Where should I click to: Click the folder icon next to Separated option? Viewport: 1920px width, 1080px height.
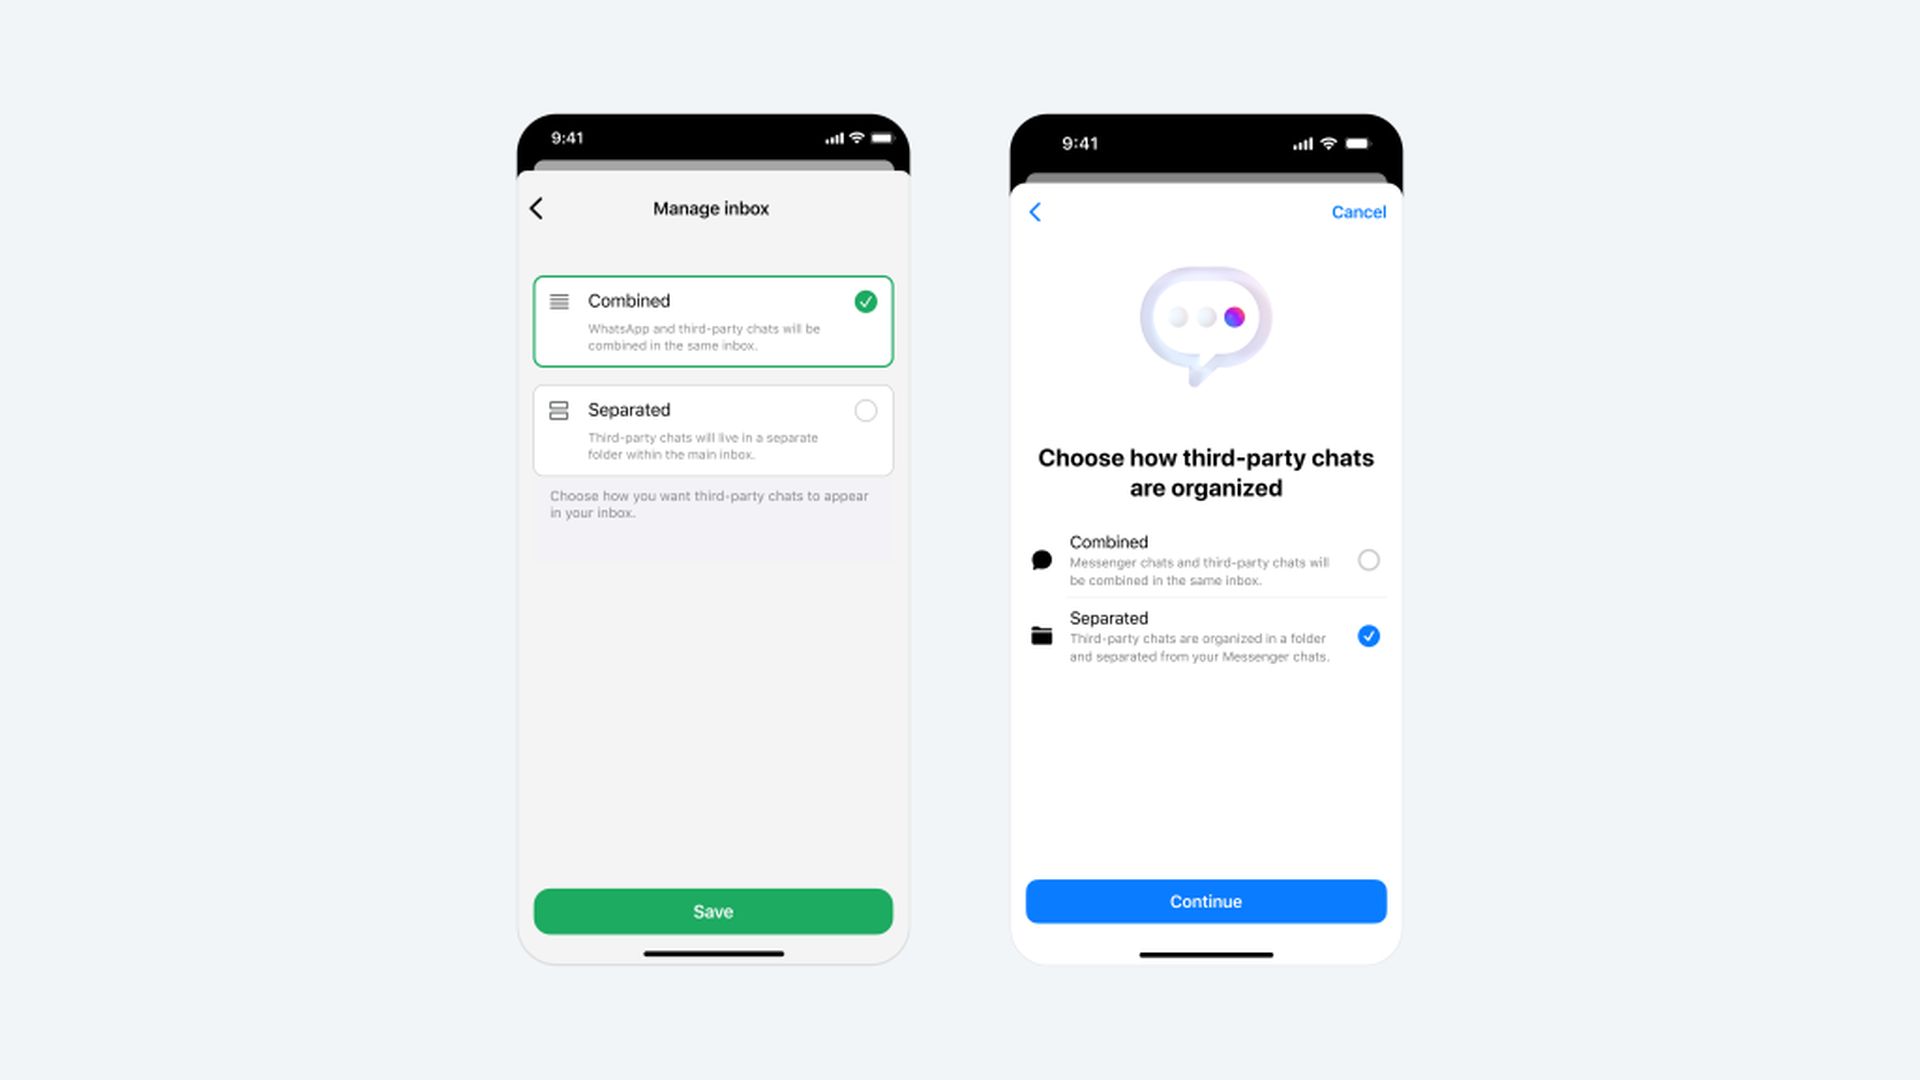pyautogui.click(x=1042, y=636)
